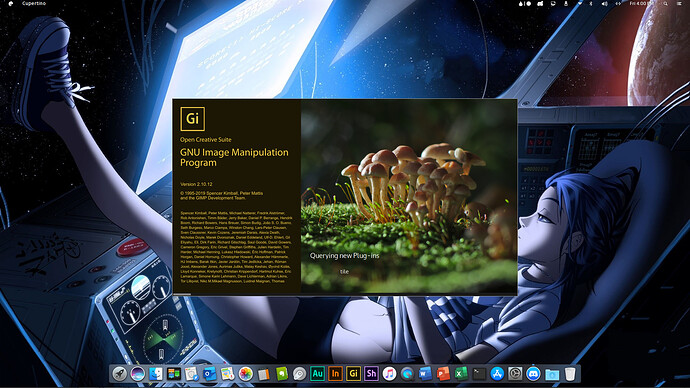This screenshot has height=388, width=690.
Task: Click the Wi-Fi icon in menu bar
Action: coord(580,4)
